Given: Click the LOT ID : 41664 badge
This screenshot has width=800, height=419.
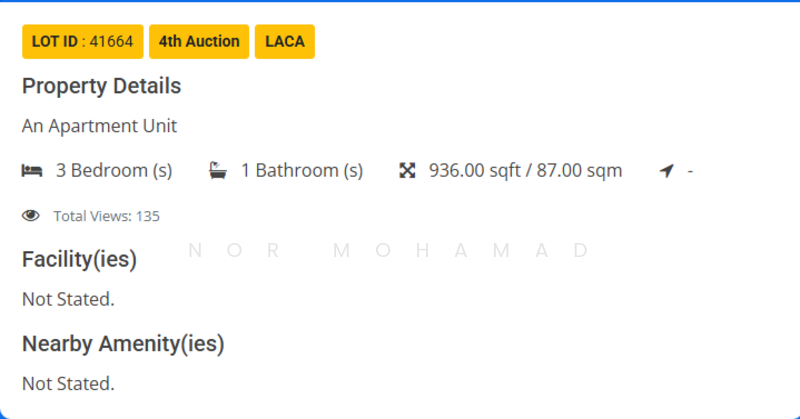Looking at the screenshot, I should click(82, 42).
